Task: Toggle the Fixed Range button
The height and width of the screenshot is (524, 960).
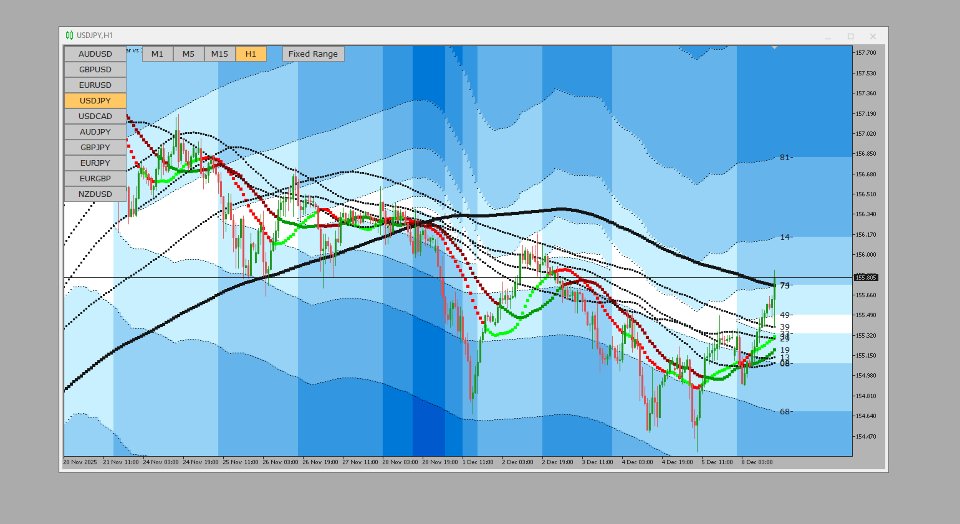Action: pyautogui.click(x=313, y=54)
